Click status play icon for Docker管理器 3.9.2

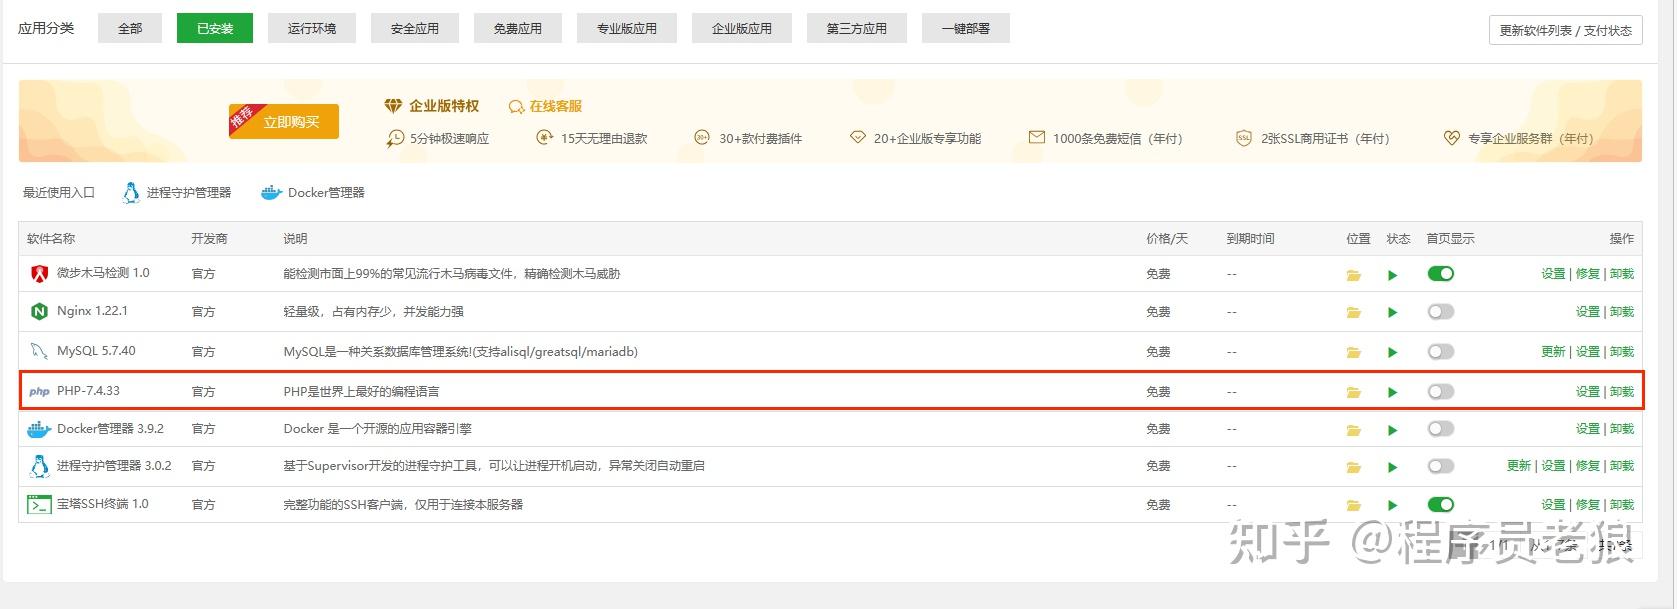coord(1392,430)
